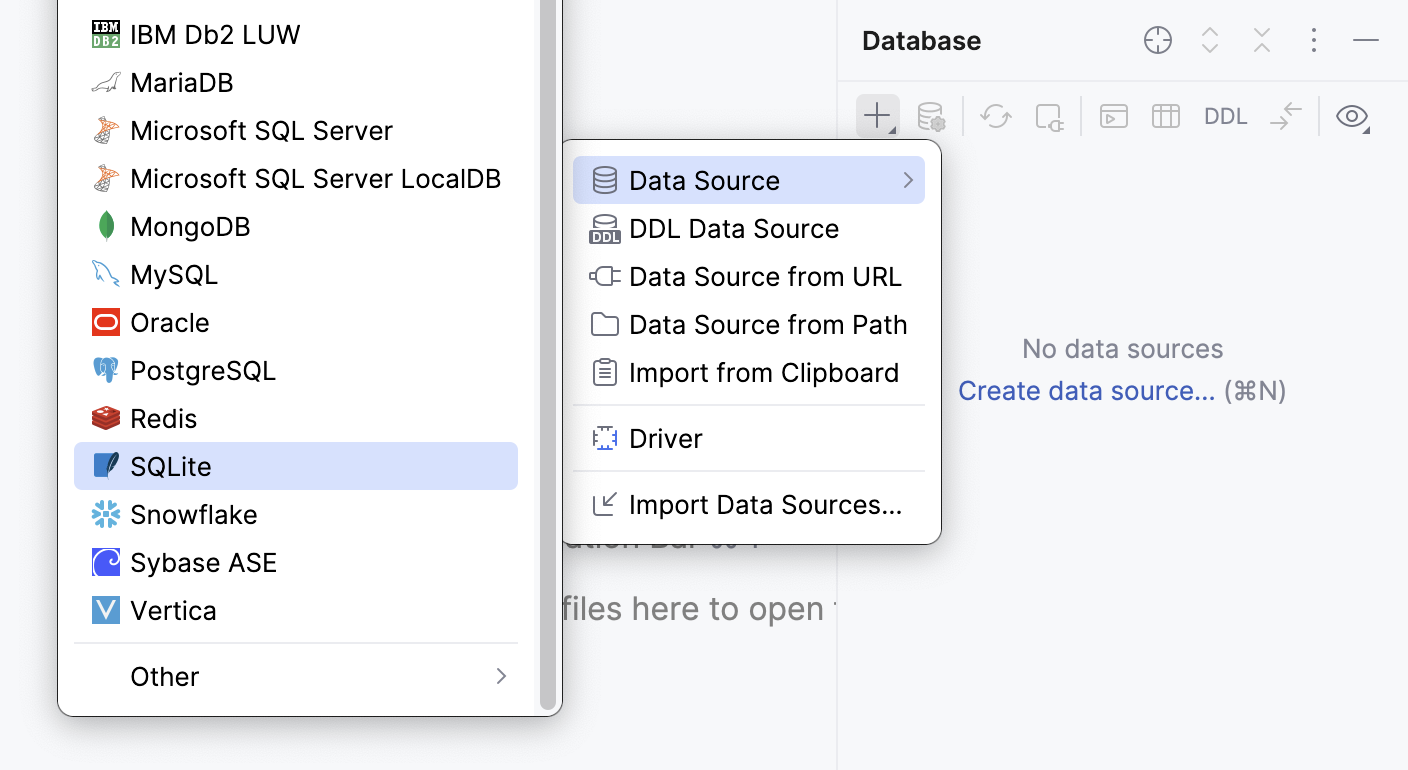The width and height of the screenshot is (1408, 770).
Task: Click the Table view icon
Action: coord(1165,116)
